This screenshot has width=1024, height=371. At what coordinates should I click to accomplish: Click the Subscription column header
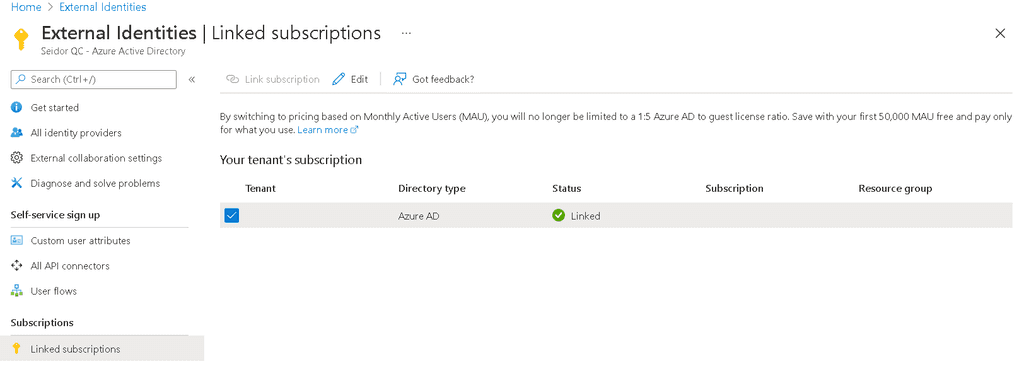click(x=734, y=188)
